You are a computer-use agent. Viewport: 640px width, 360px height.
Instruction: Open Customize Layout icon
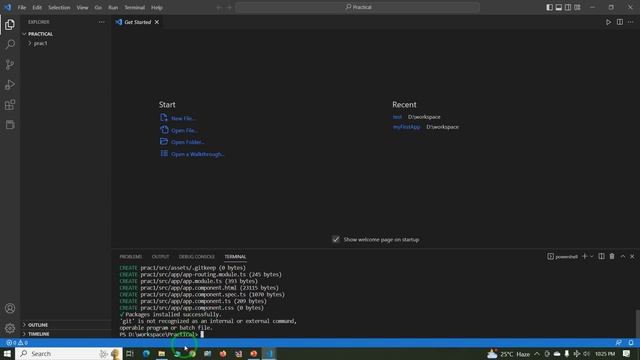click(x=577, y=7)
